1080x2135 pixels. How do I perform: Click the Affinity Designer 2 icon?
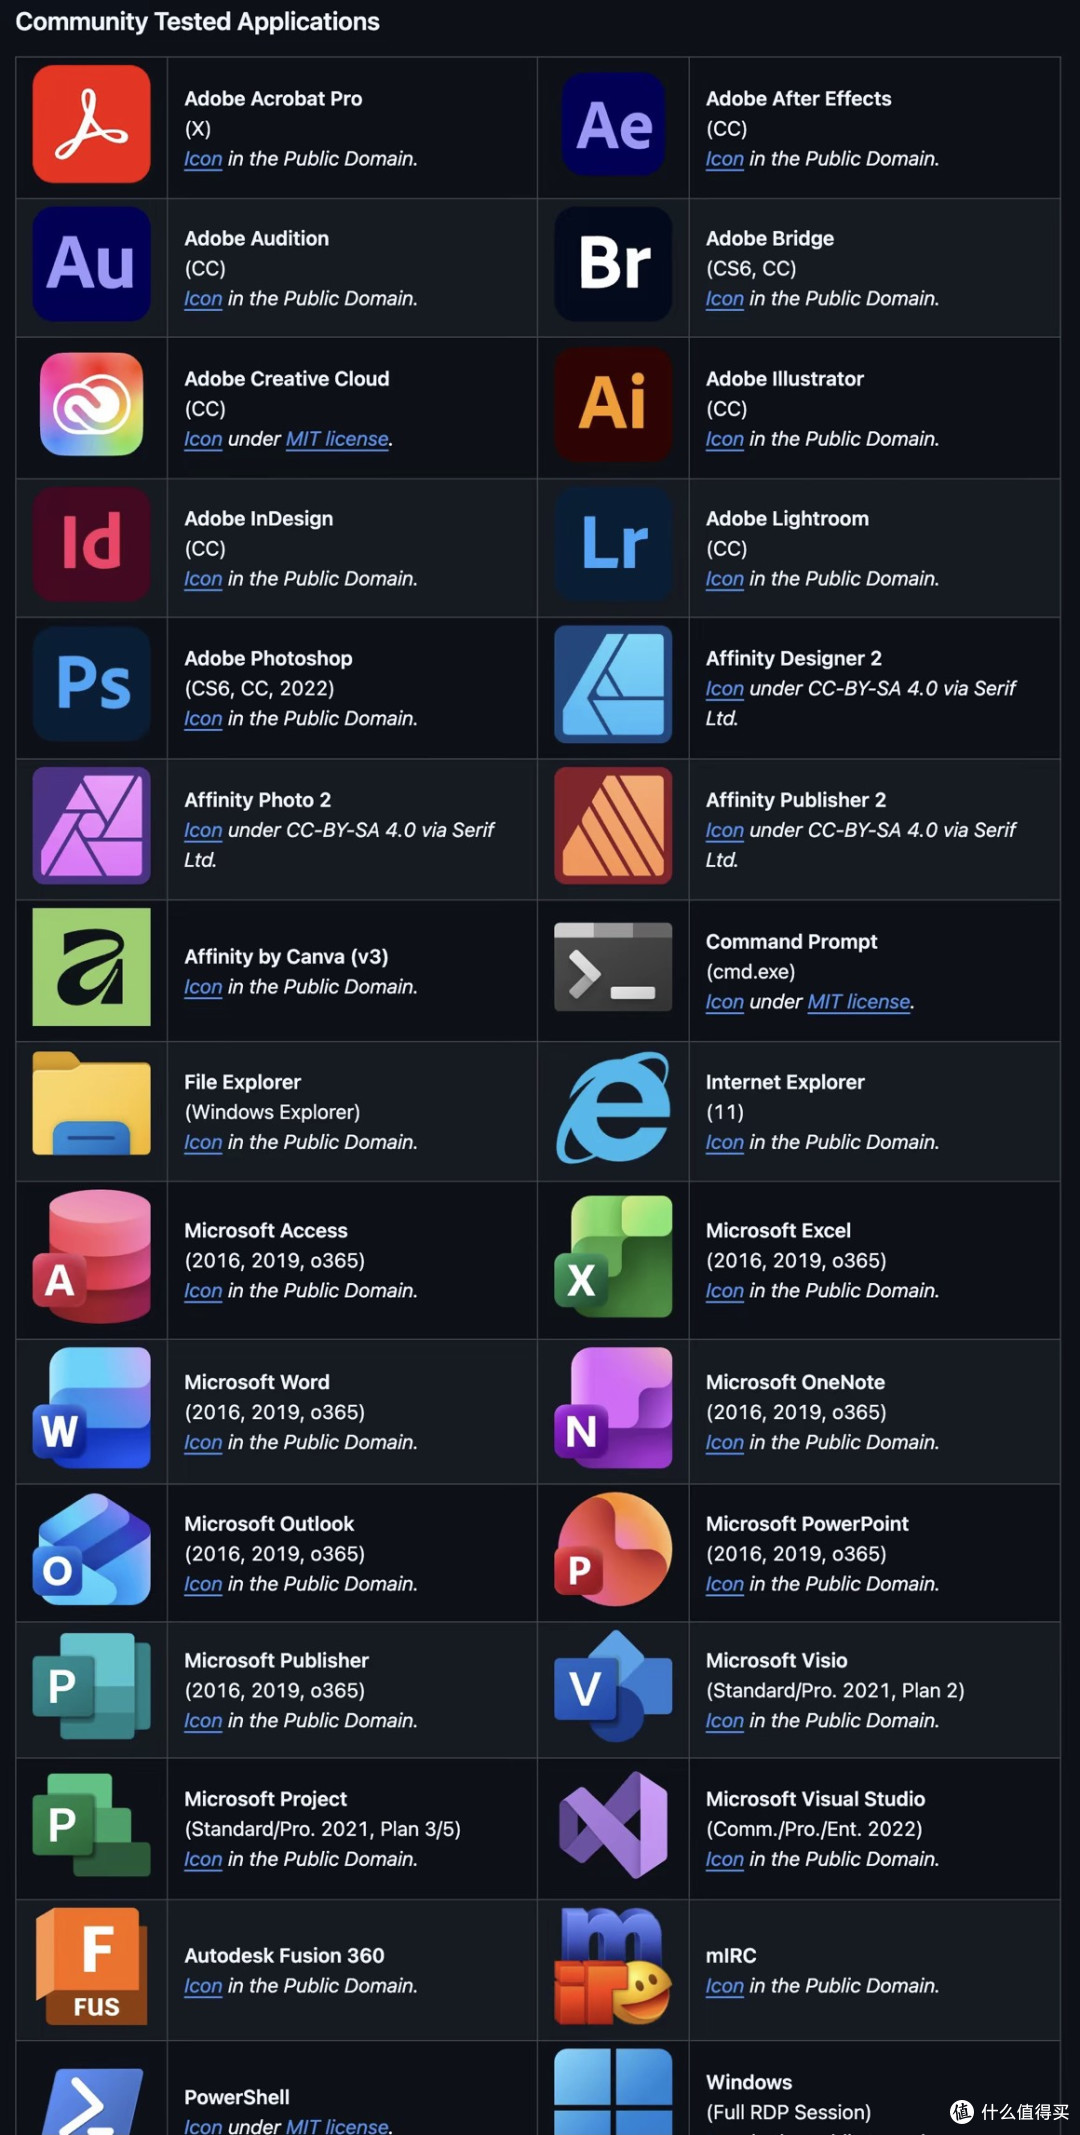coord(613,684)
